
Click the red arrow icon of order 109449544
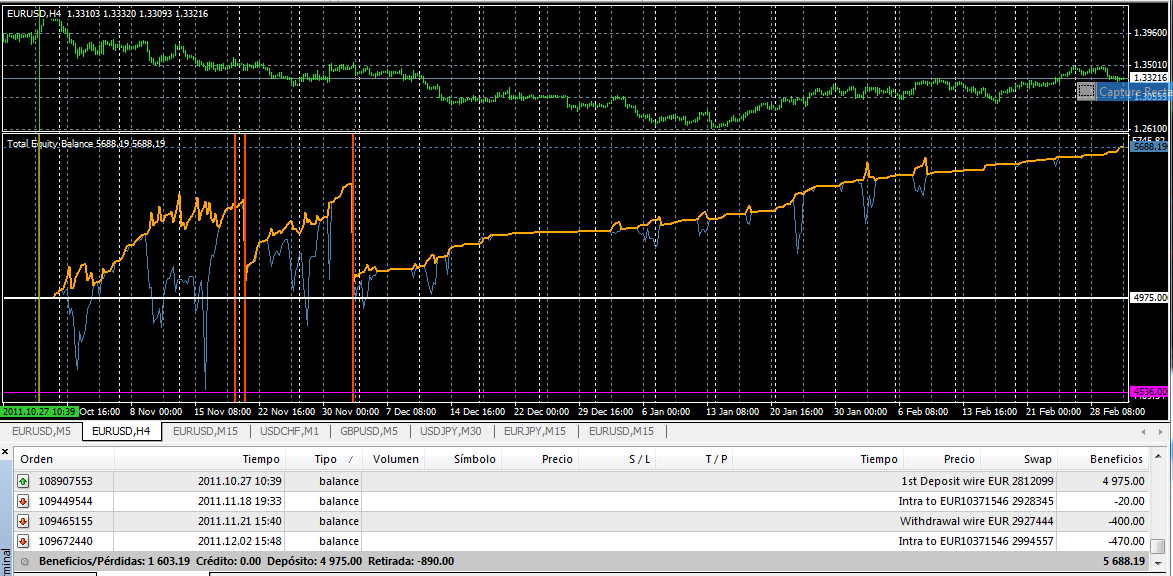click(x=24, y=501)
